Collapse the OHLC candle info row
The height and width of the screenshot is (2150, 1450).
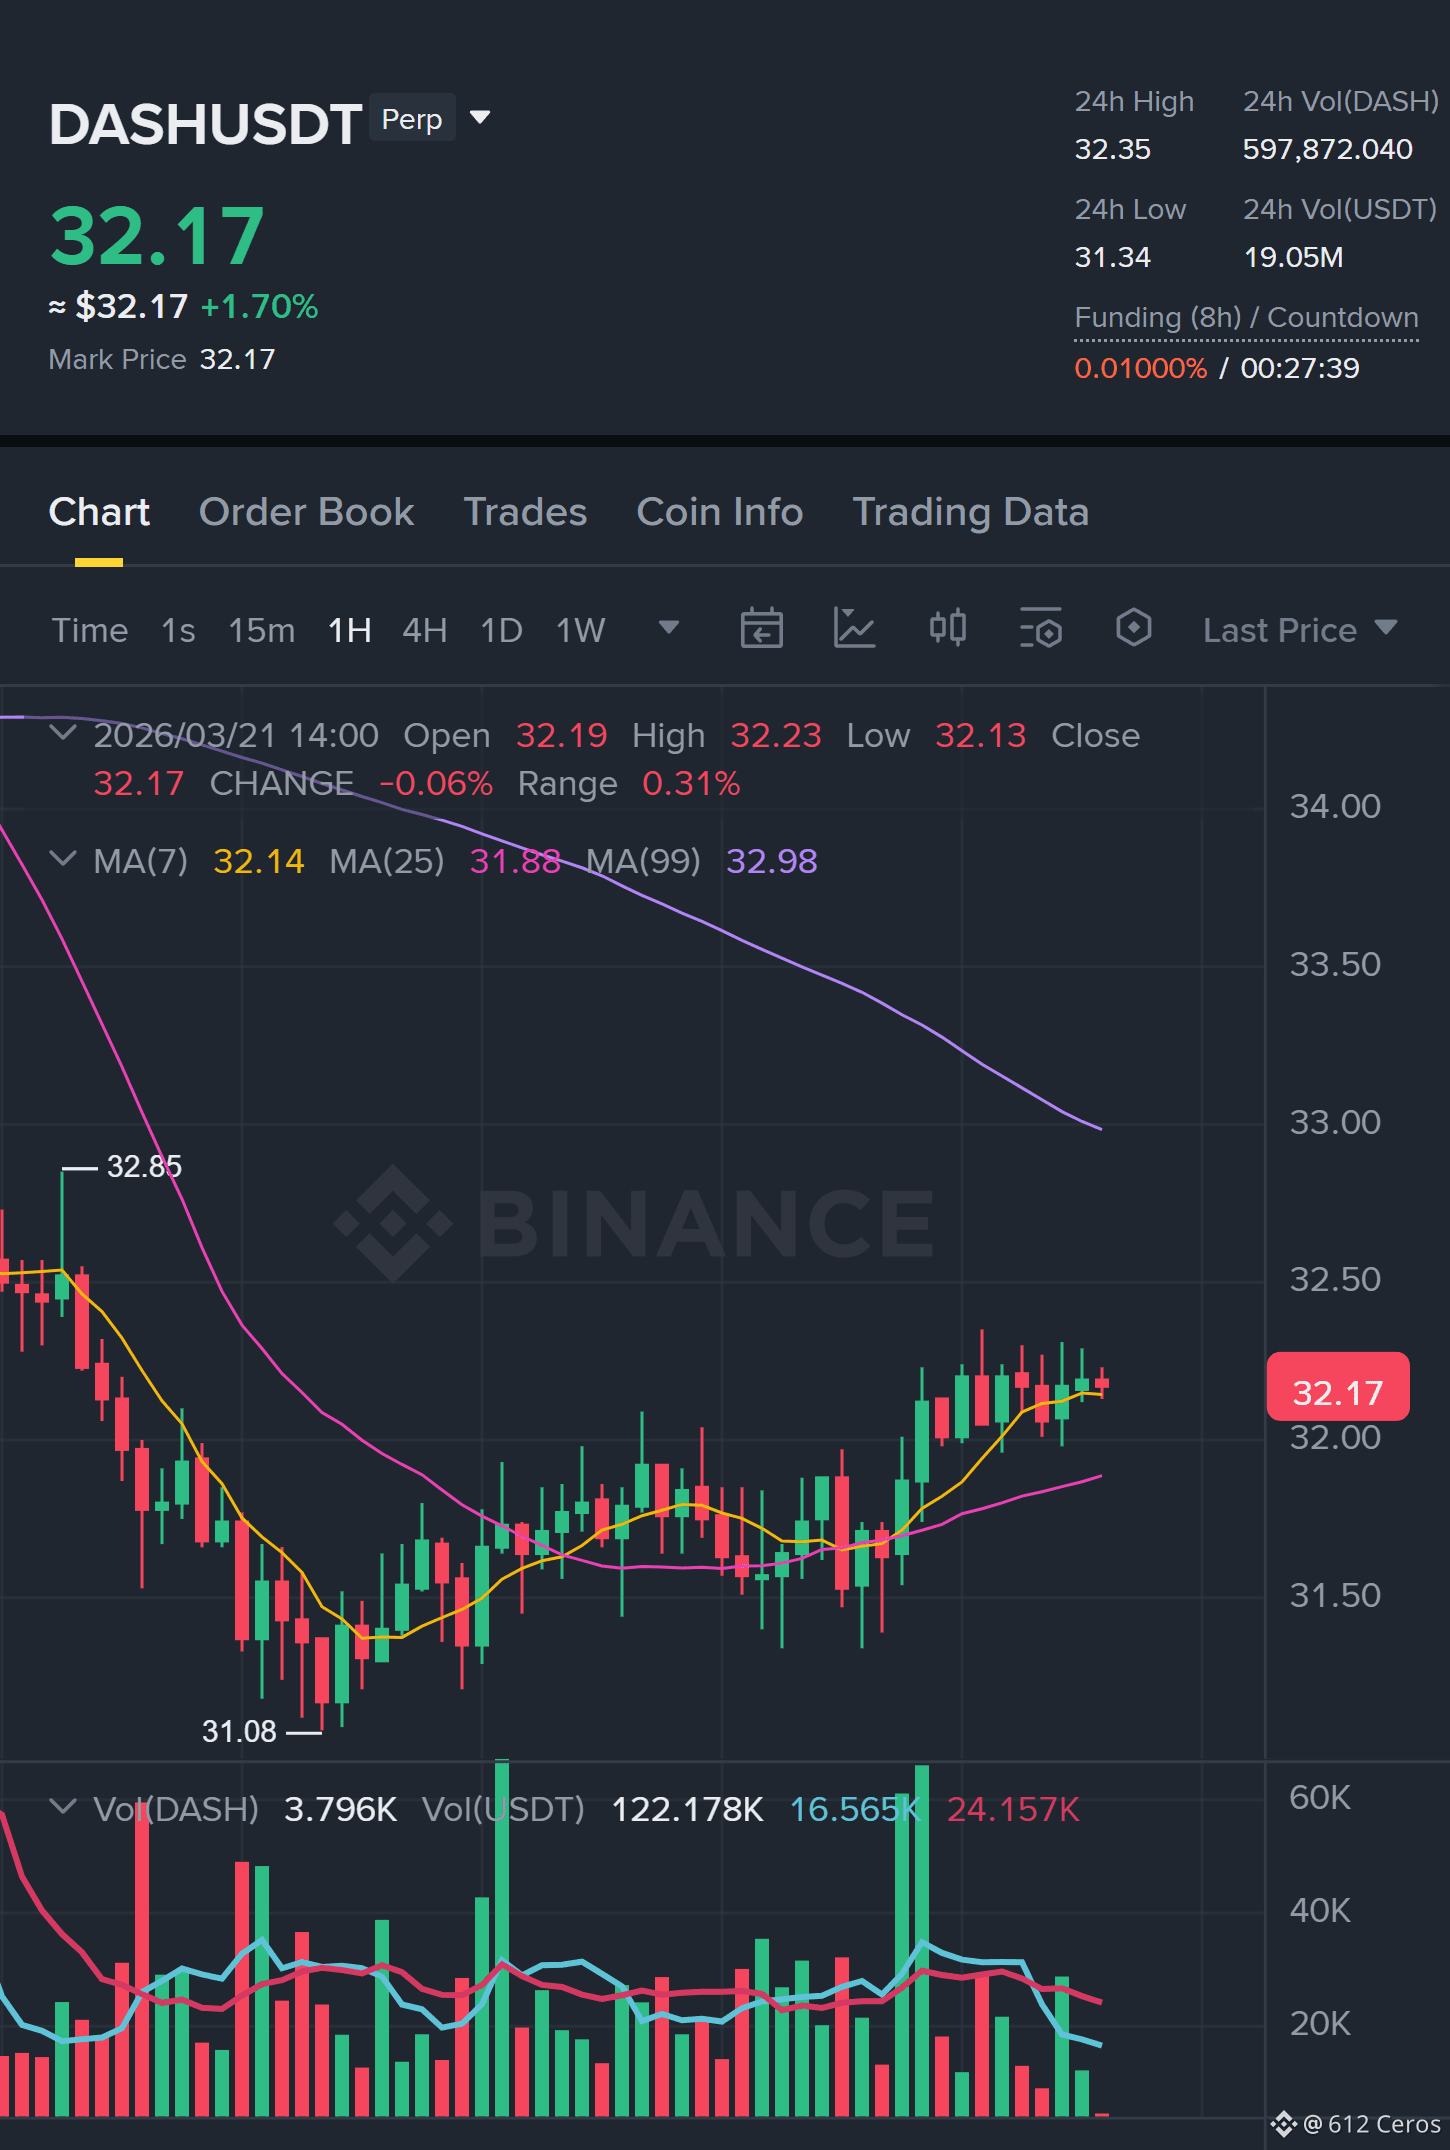(63, 734)
